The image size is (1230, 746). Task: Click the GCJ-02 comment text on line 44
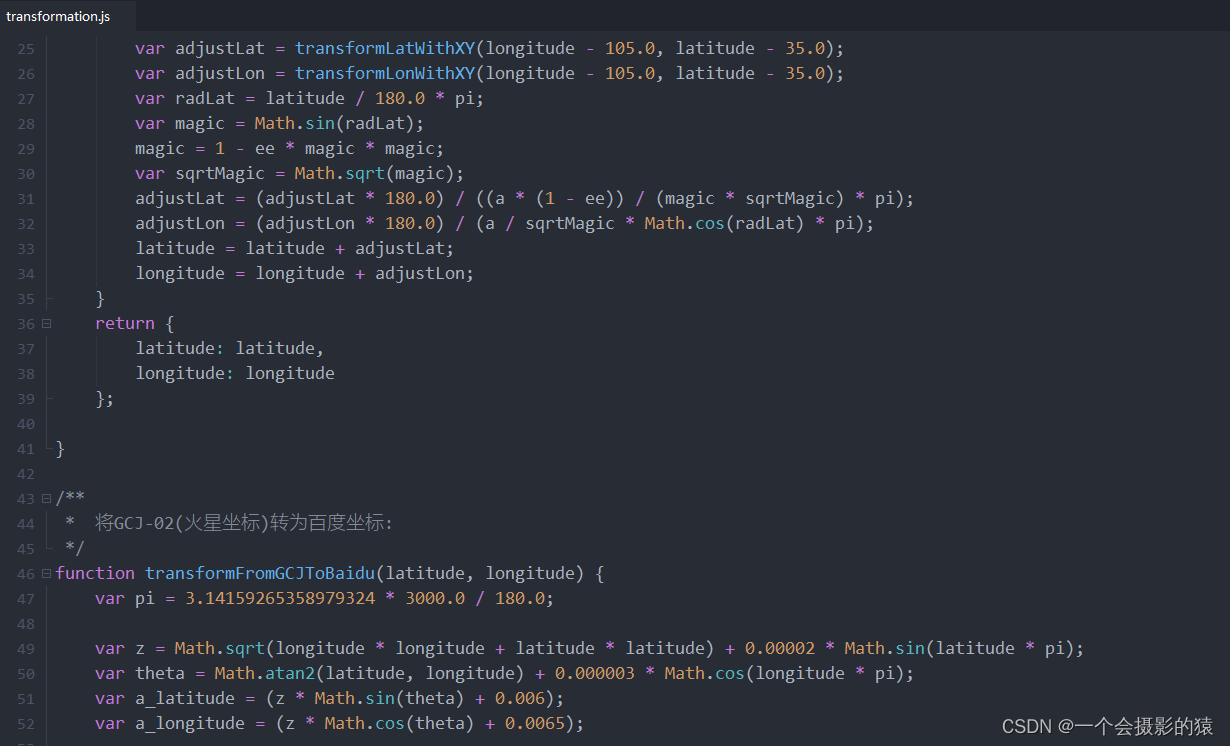pyautogui.click(x=245, y=524)
